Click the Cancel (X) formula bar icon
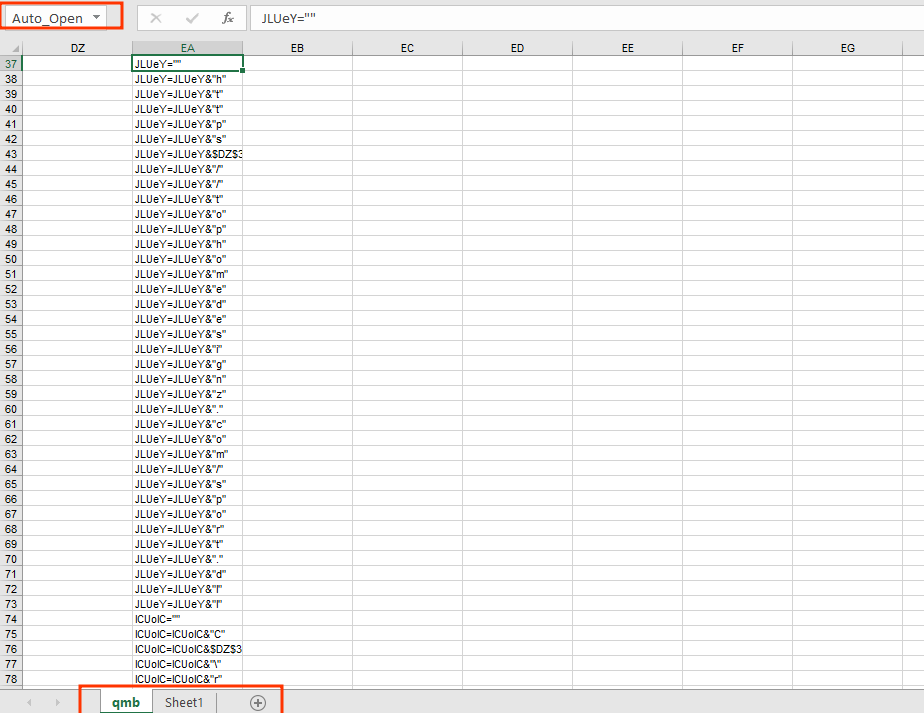 [x=155, y=18]
